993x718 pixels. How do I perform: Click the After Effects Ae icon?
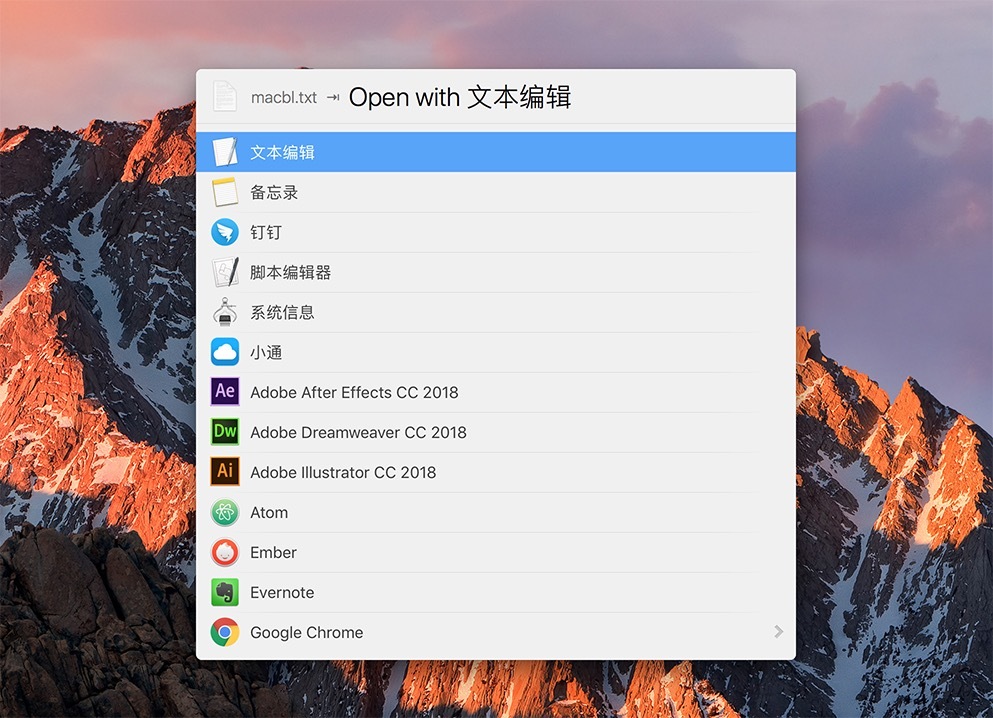(225, 391)
